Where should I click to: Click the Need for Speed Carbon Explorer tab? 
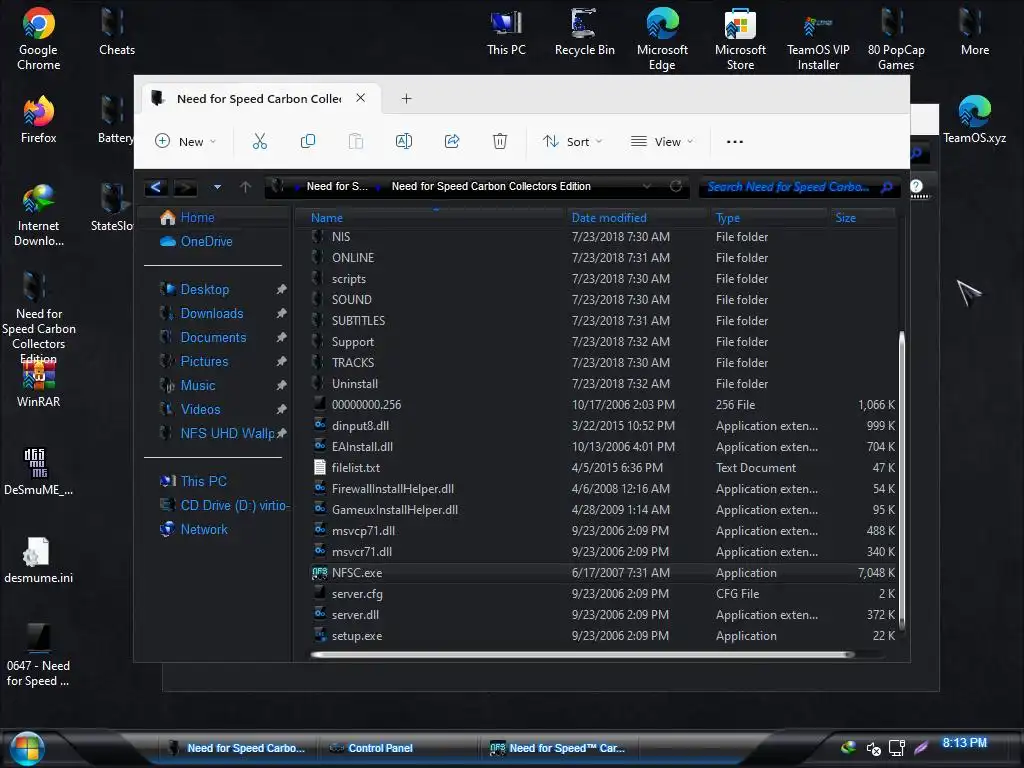pos(259,99)
